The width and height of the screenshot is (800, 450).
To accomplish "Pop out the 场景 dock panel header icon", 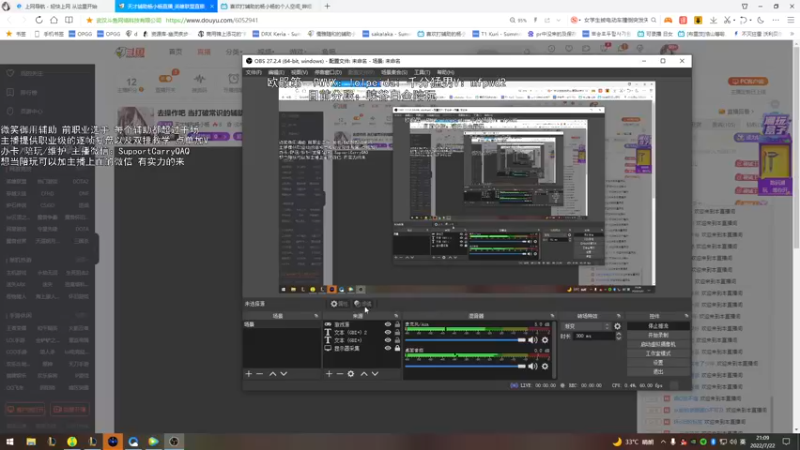I will pyautogui.click(x=316, y=316).
